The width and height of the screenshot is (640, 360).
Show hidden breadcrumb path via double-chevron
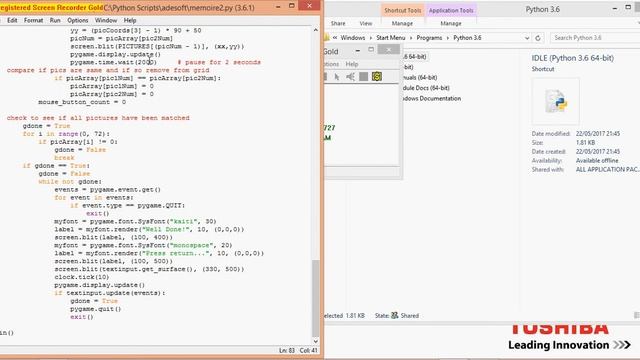pyautogui.click(x=335, y=38)
